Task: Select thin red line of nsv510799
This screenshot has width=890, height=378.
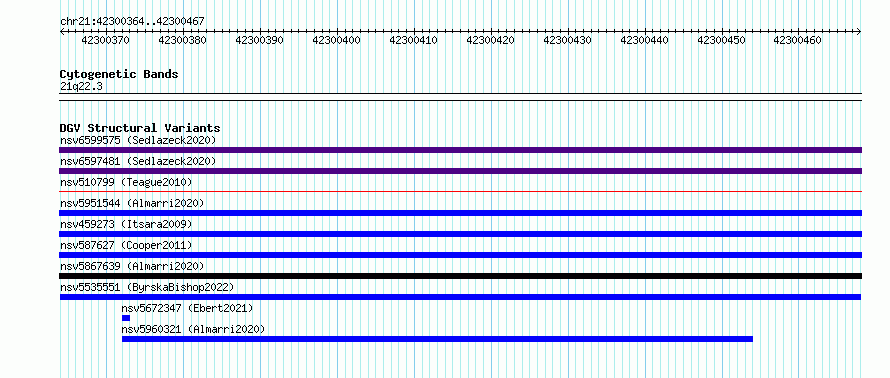Action: tap(460, 192)
